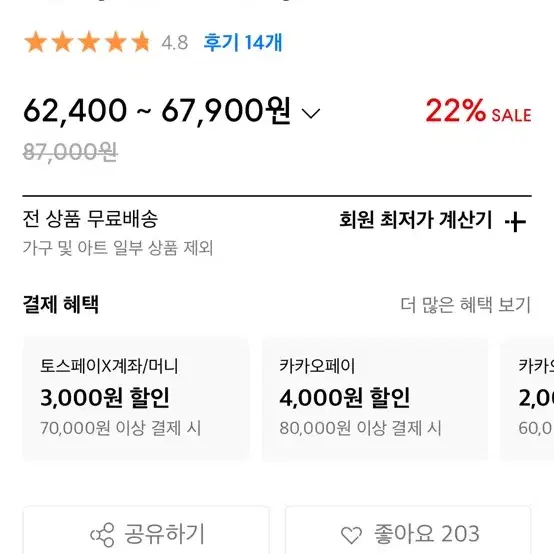Click the 공유하기 button
Viewport: 554px width, 554px height.
(146, 530)
